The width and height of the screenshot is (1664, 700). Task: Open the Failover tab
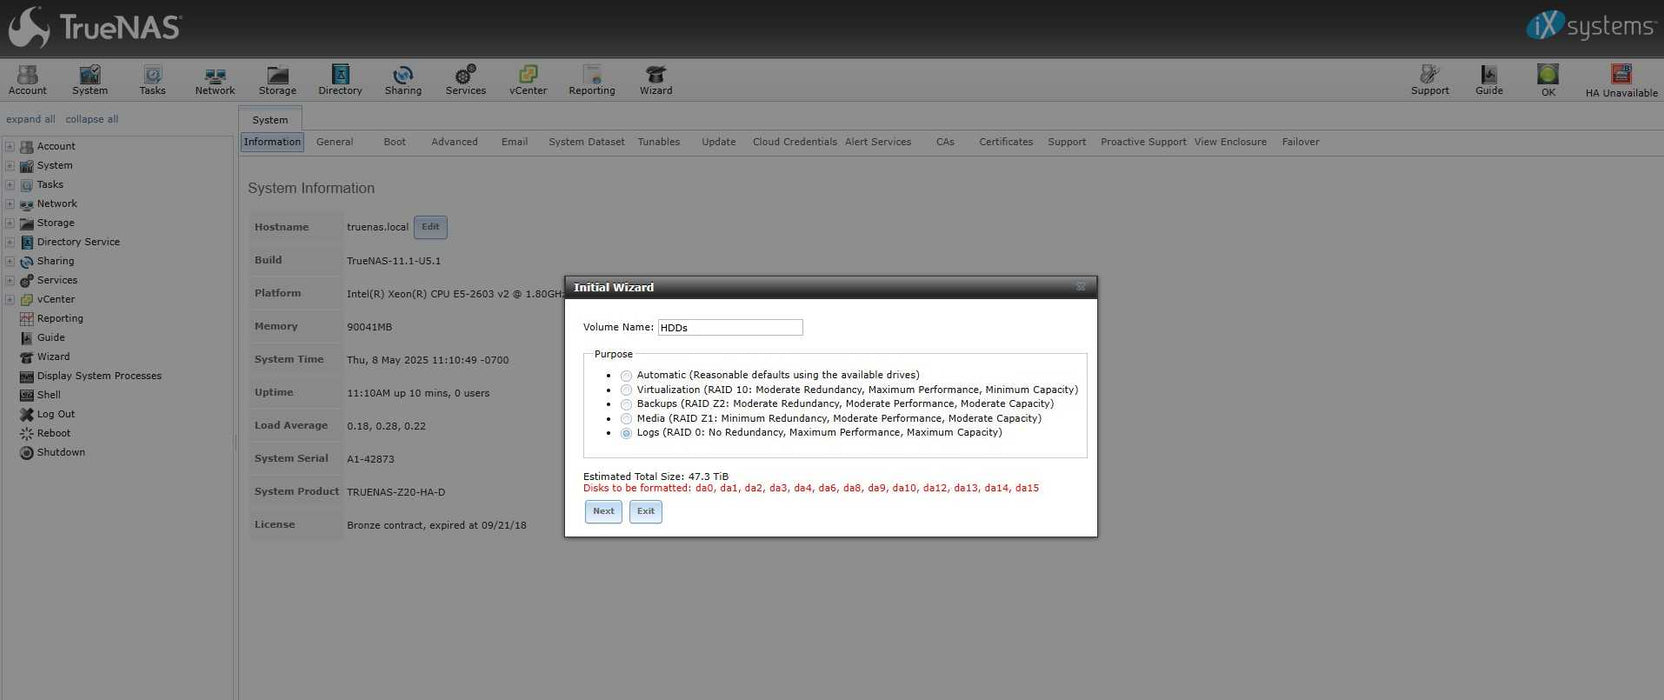[x=1301, y=142]
